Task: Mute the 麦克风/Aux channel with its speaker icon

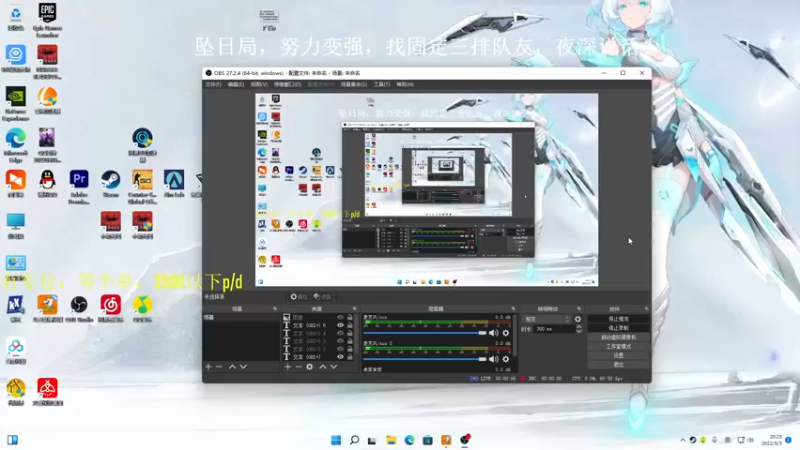Action: (x=493, y=333)
